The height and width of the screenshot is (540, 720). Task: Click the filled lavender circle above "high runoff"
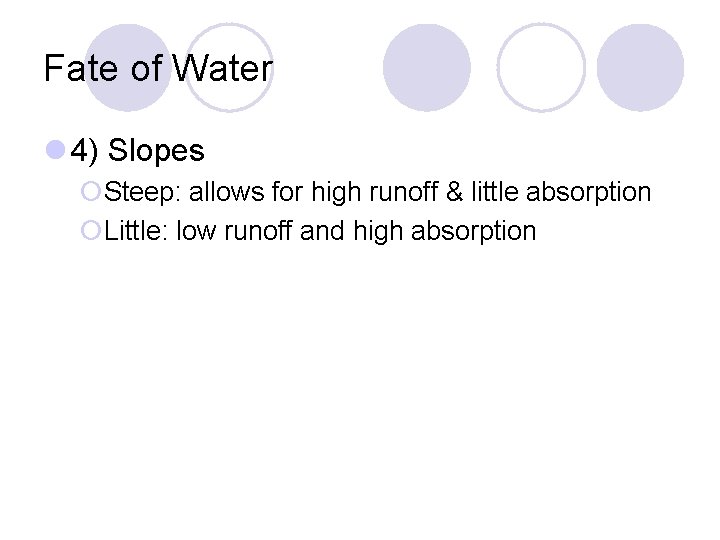pos(427,67)
